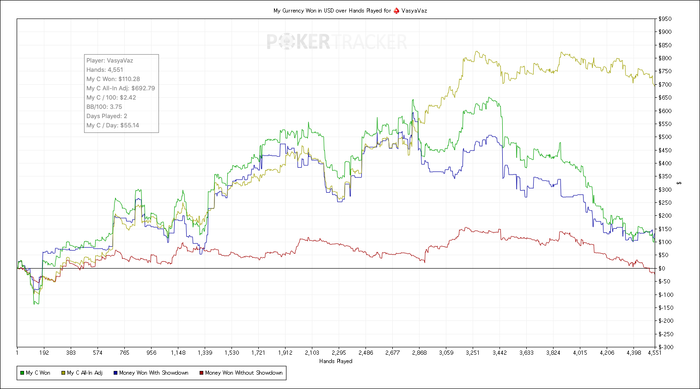The height and width of the screenshot is (389, 700).
Task: Select the My C All-In Adj legend label
Action: click(84, 373)
